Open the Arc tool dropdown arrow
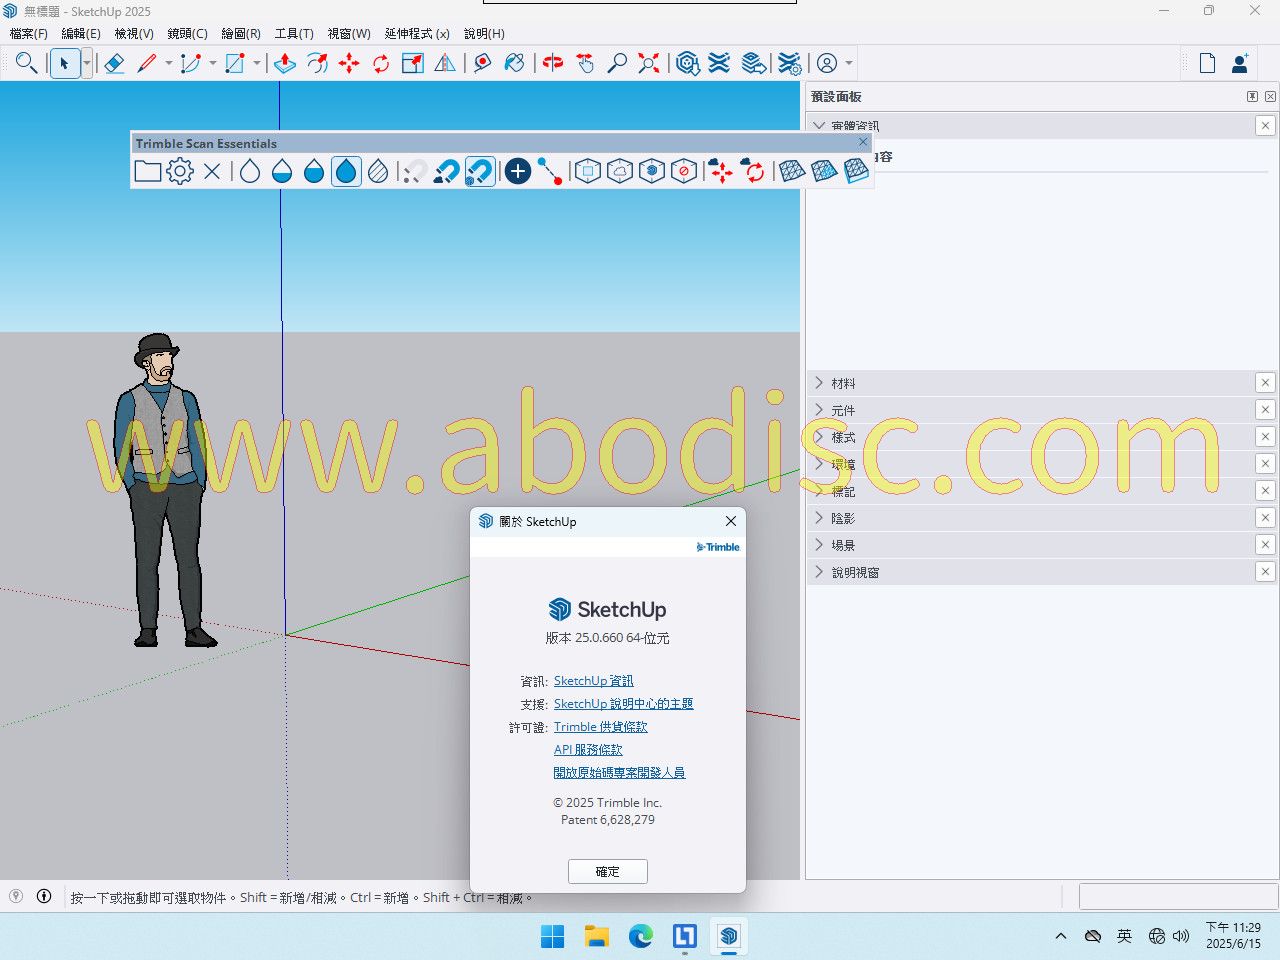The height and width of the screenshot is (960, 1280). tap(212, 63)
